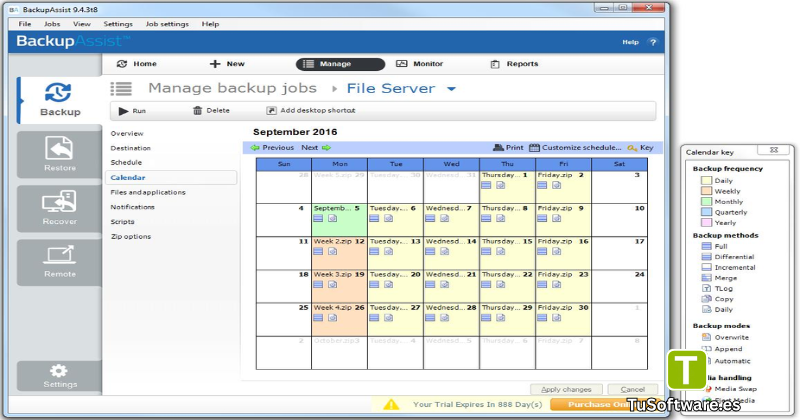Open the Restore section in sidebar

coord(60,154)
